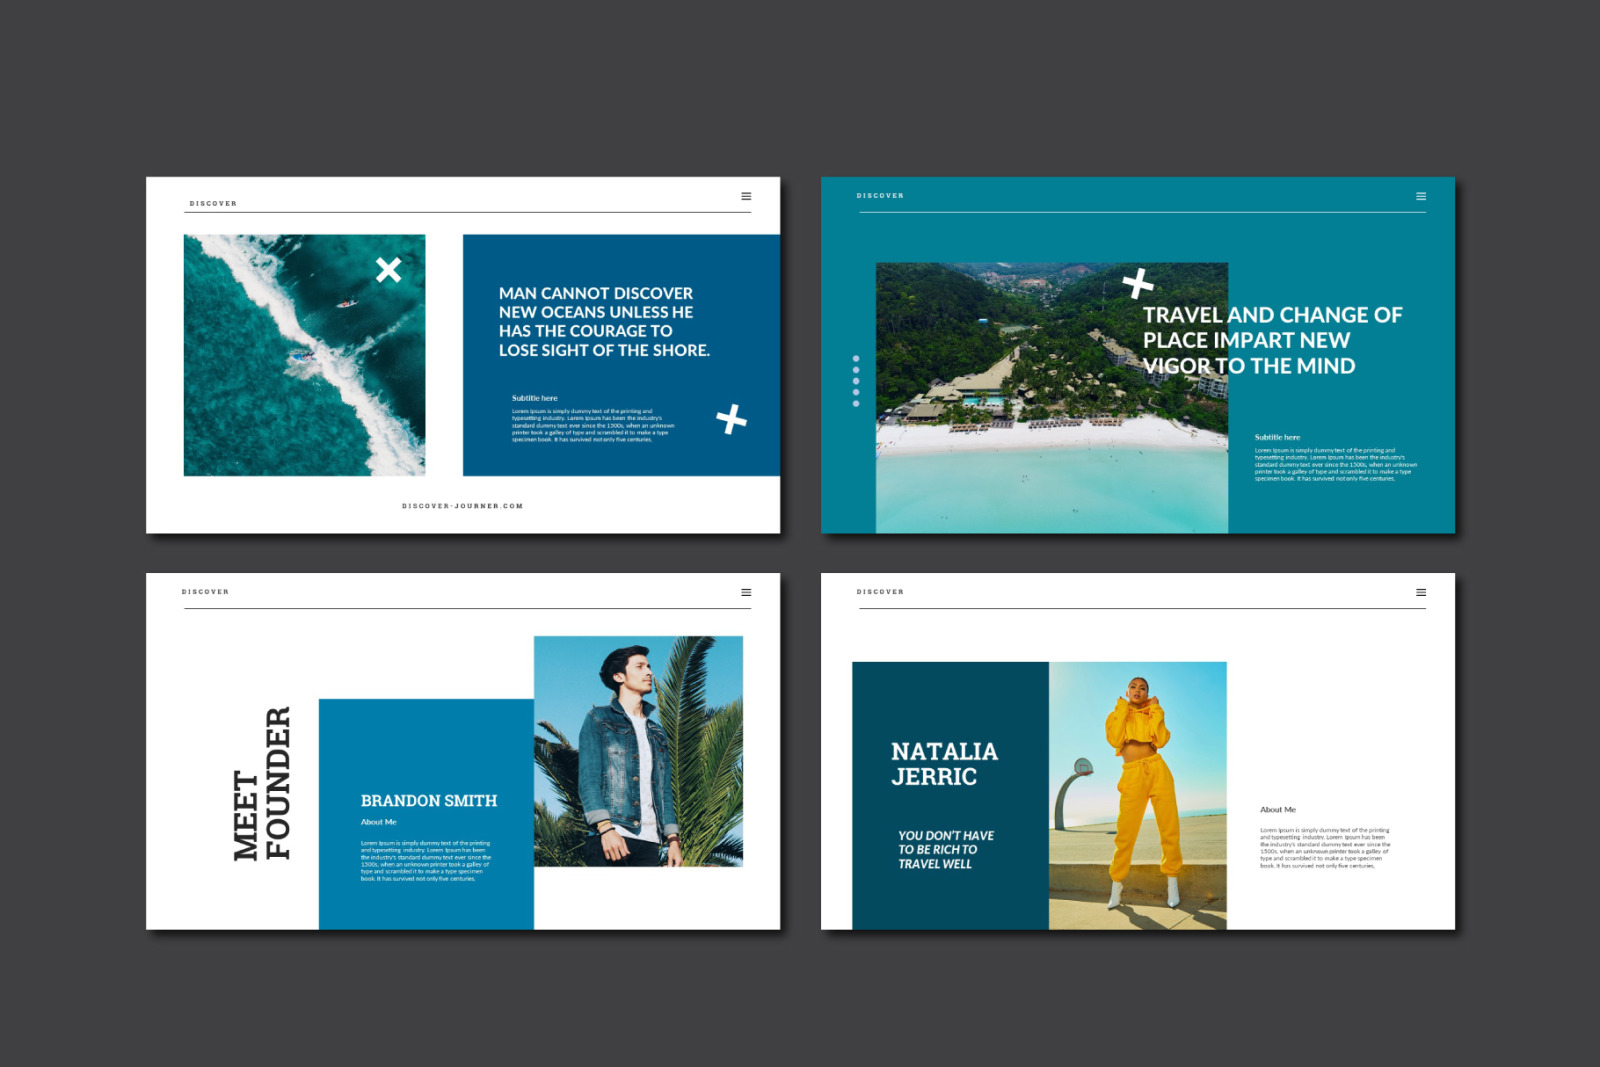The height and width of the screenshot is (1067, 1600).
Task: Click the hamburger menu on Meet Founder slide
Action: click(746, 592)
